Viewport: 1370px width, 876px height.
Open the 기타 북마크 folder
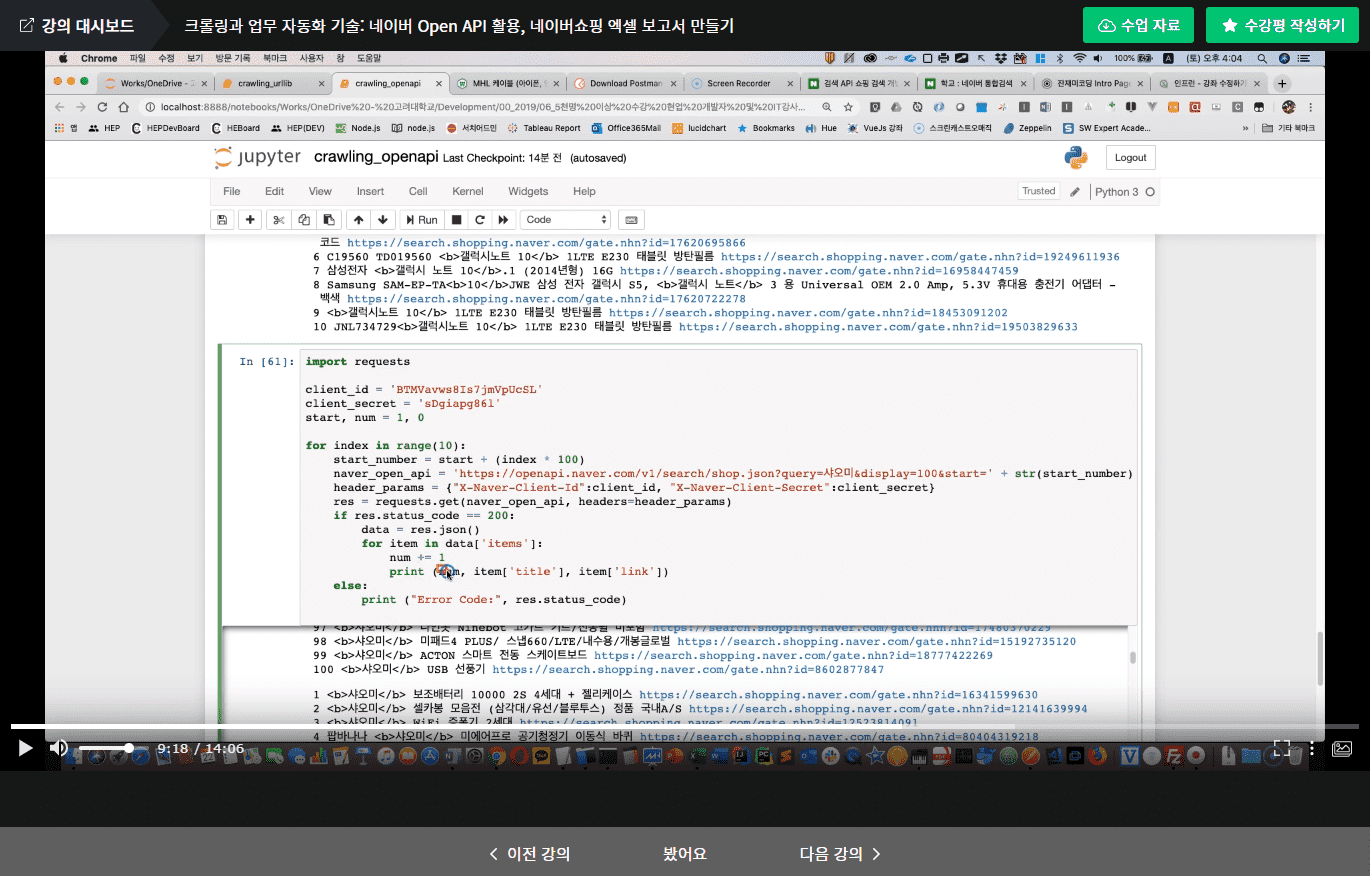[1289, 128]
